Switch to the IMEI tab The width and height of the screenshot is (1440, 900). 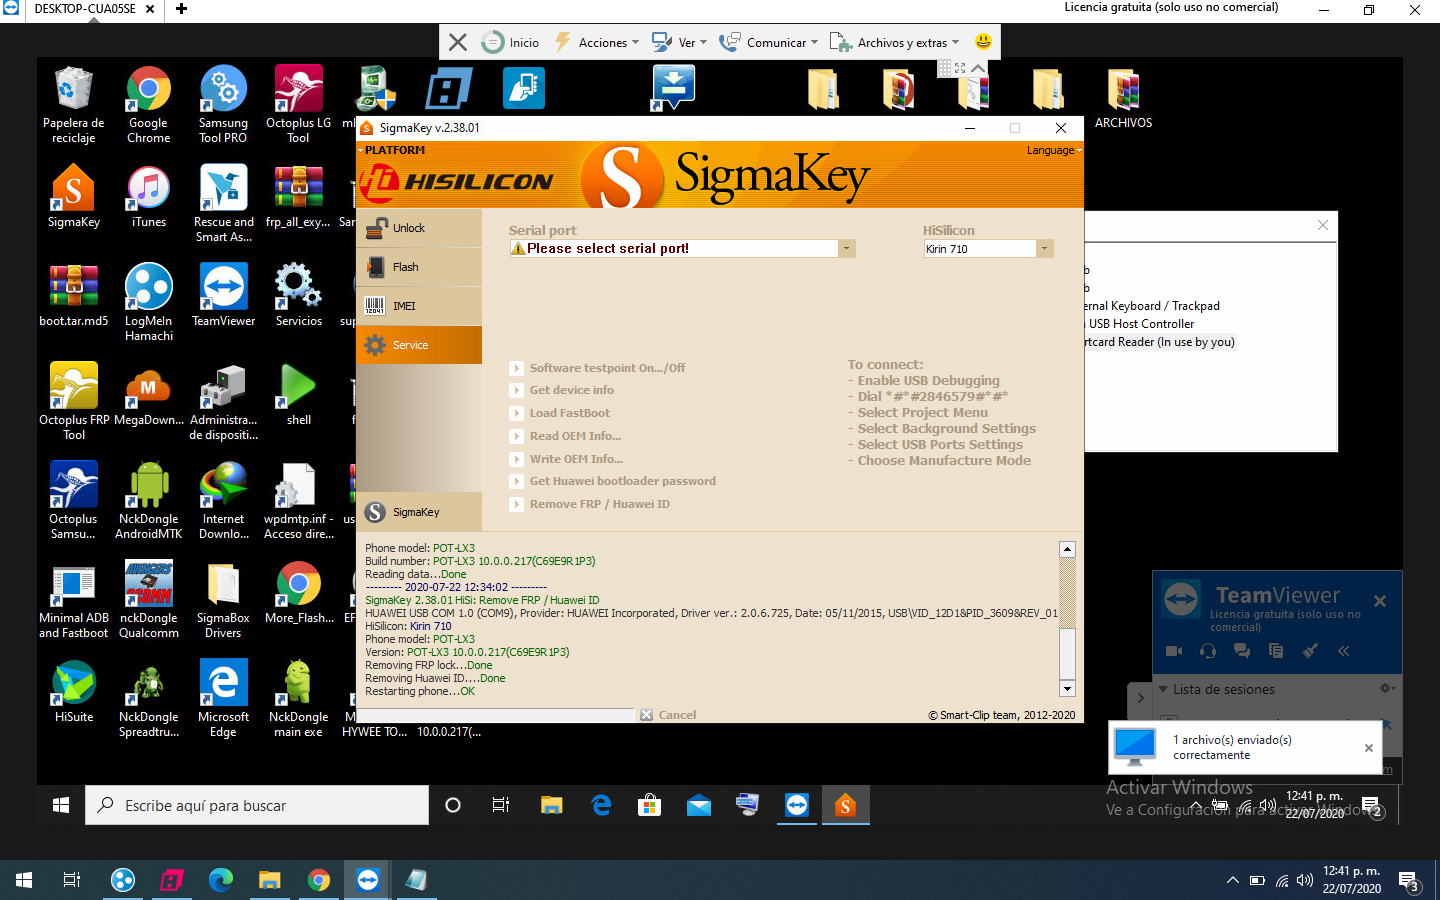click(419, 306)
